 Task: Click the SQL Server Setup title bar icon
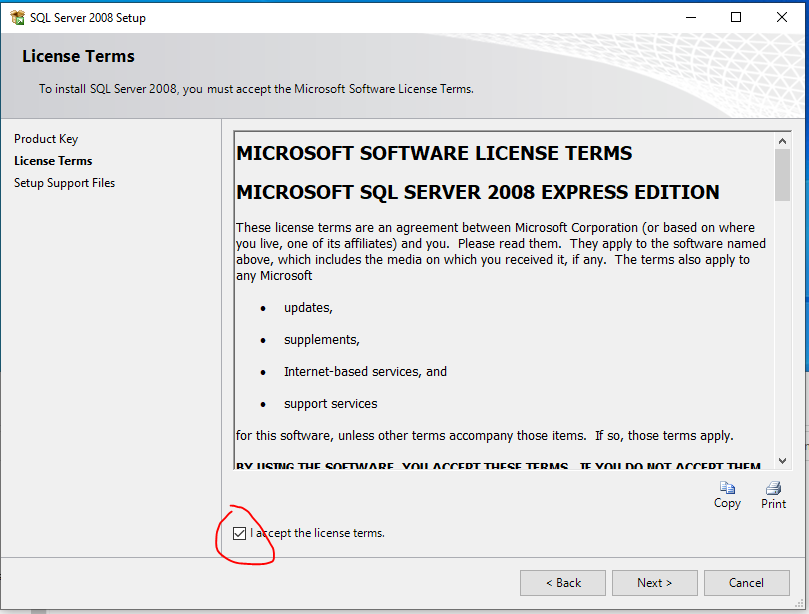click(x=17, y=18)
